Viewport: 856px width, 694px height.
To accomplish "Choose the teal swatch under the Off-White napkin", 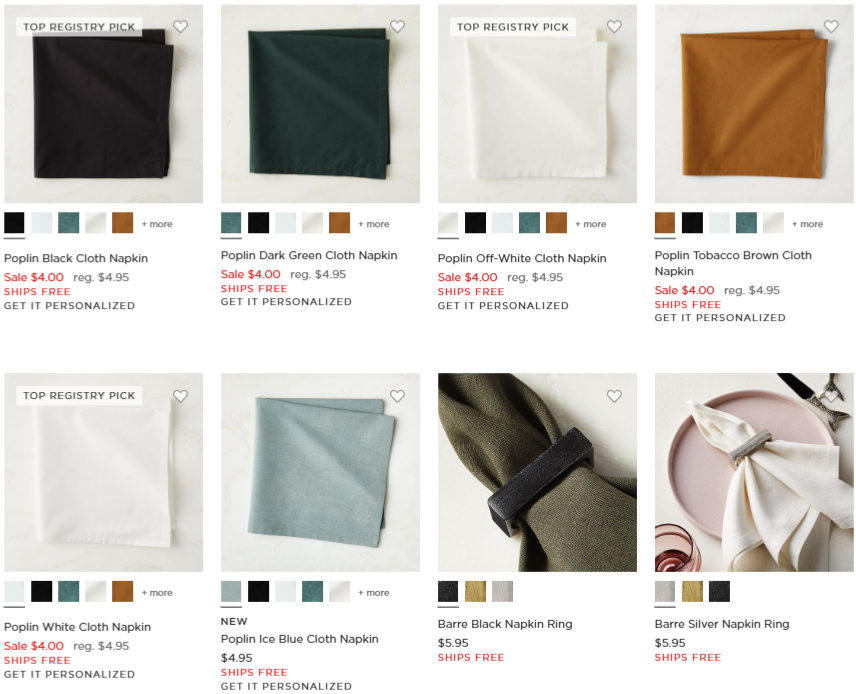I will [528, 222].
